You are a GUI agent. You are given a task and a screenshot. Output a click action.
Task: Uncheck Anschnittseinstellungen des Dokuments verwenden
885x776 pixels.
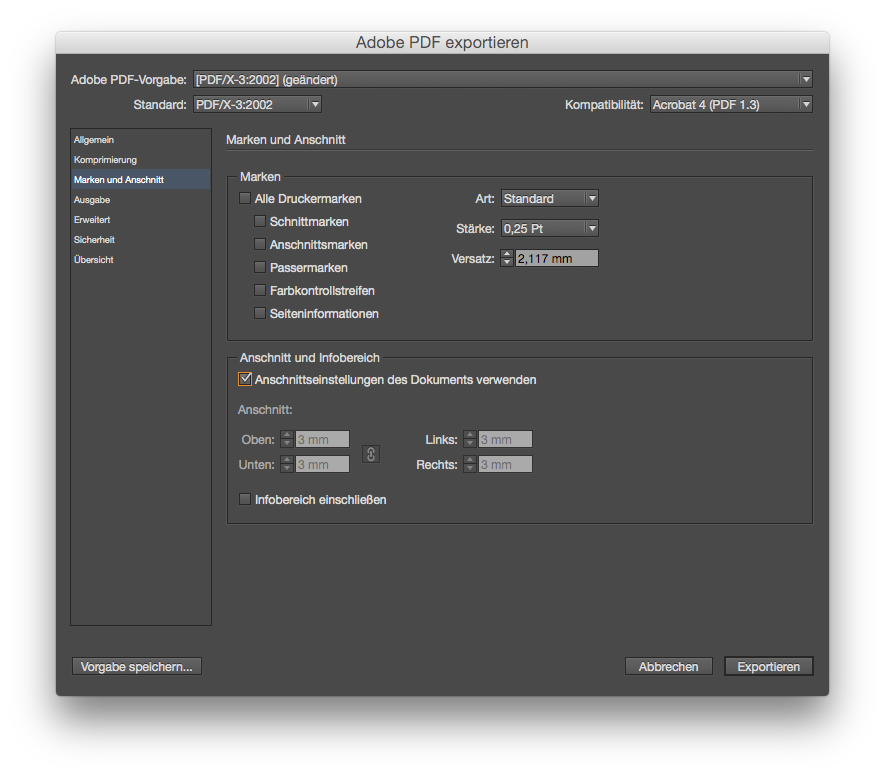click(x=245, y=379)
